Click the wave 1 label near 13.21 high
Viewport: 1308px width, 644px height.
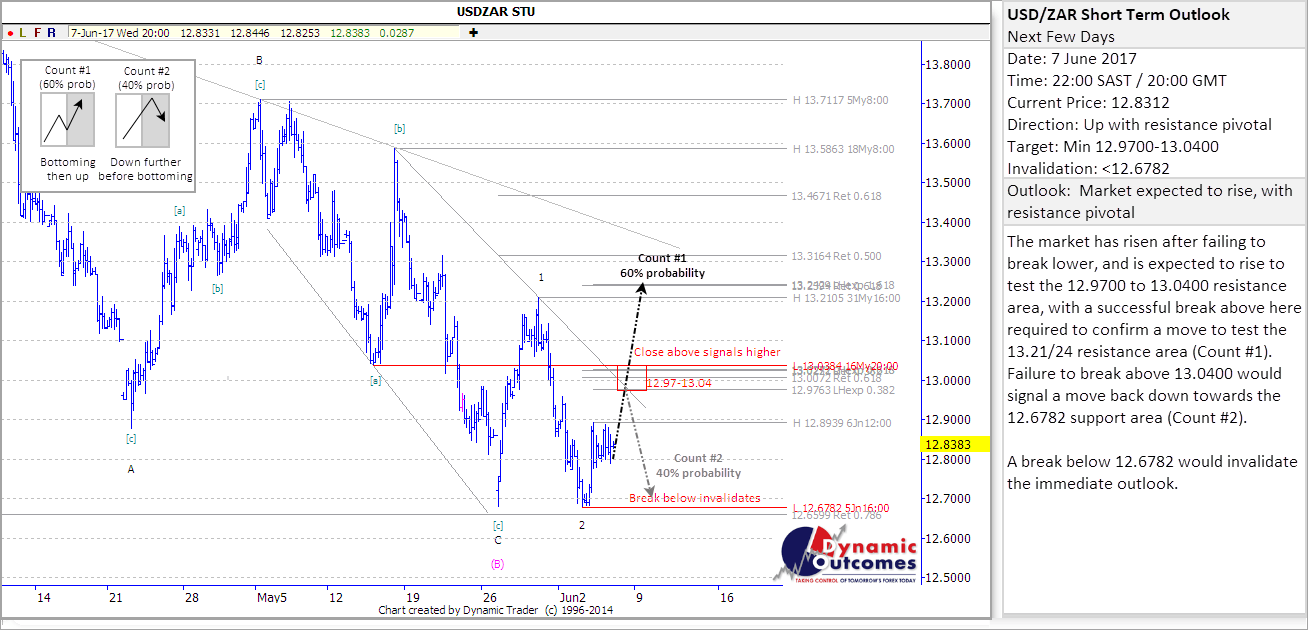click(x=541, y=277)
